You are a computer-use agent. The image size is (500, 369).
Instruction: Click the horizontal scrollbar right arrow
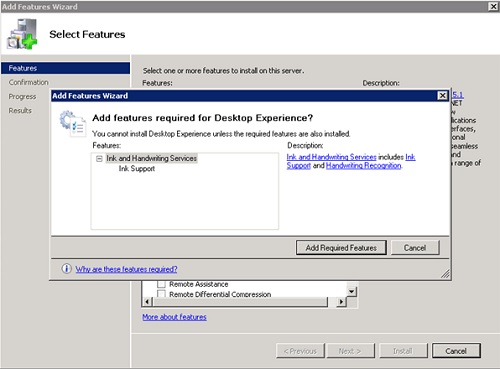tap(341, 302)
